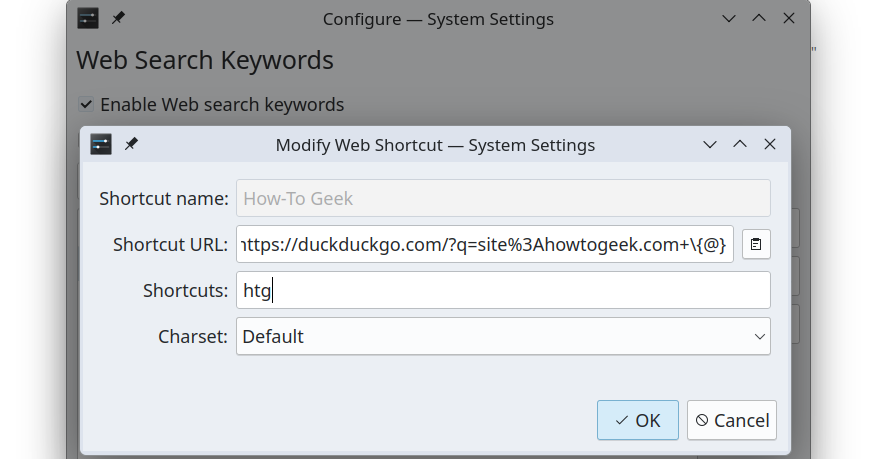876x459 pixels.
Task: Maximize the Configure System Settings window
Action: click(x=759, y=19)
